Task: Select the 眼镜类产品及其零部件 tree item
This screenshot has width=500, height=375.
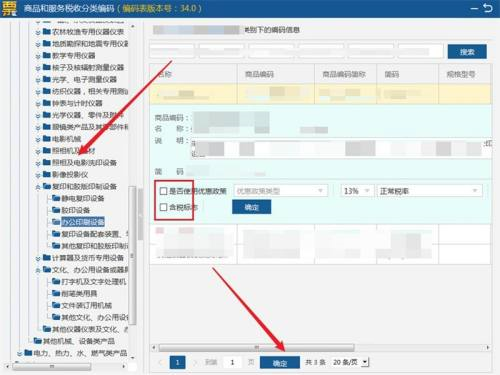Action: pyautogui.click(x=90, y=127)
